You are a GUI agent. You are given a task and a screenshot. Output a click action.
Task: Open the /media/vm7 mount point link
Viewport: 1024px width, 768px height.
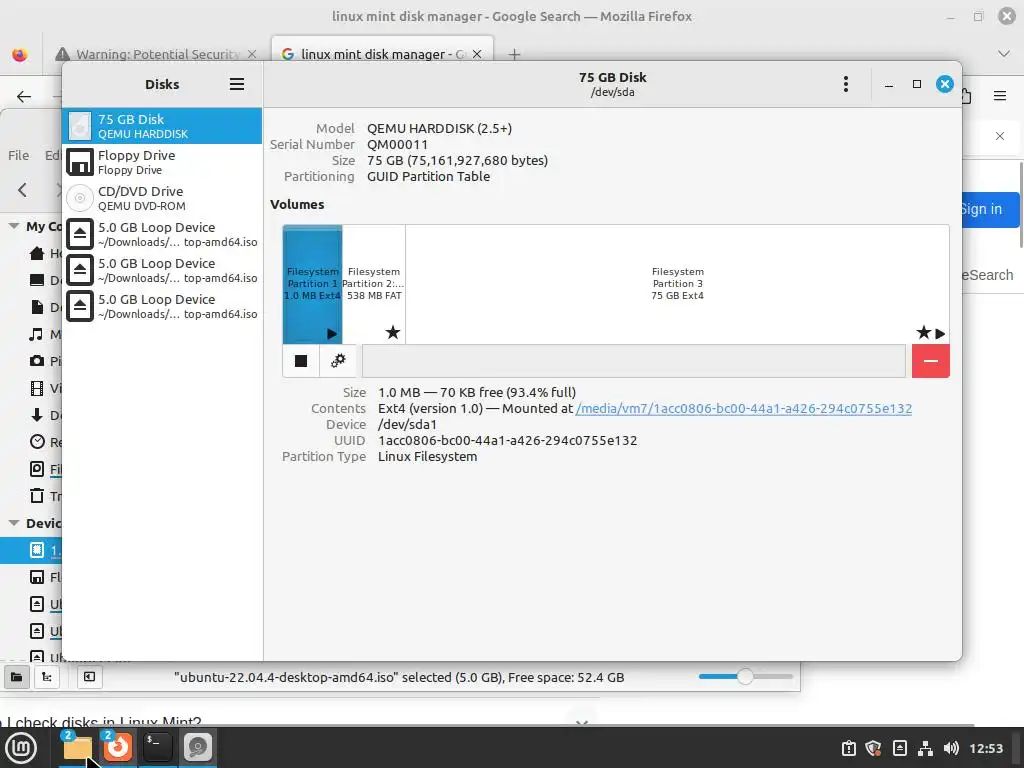[x=743, y=409]
